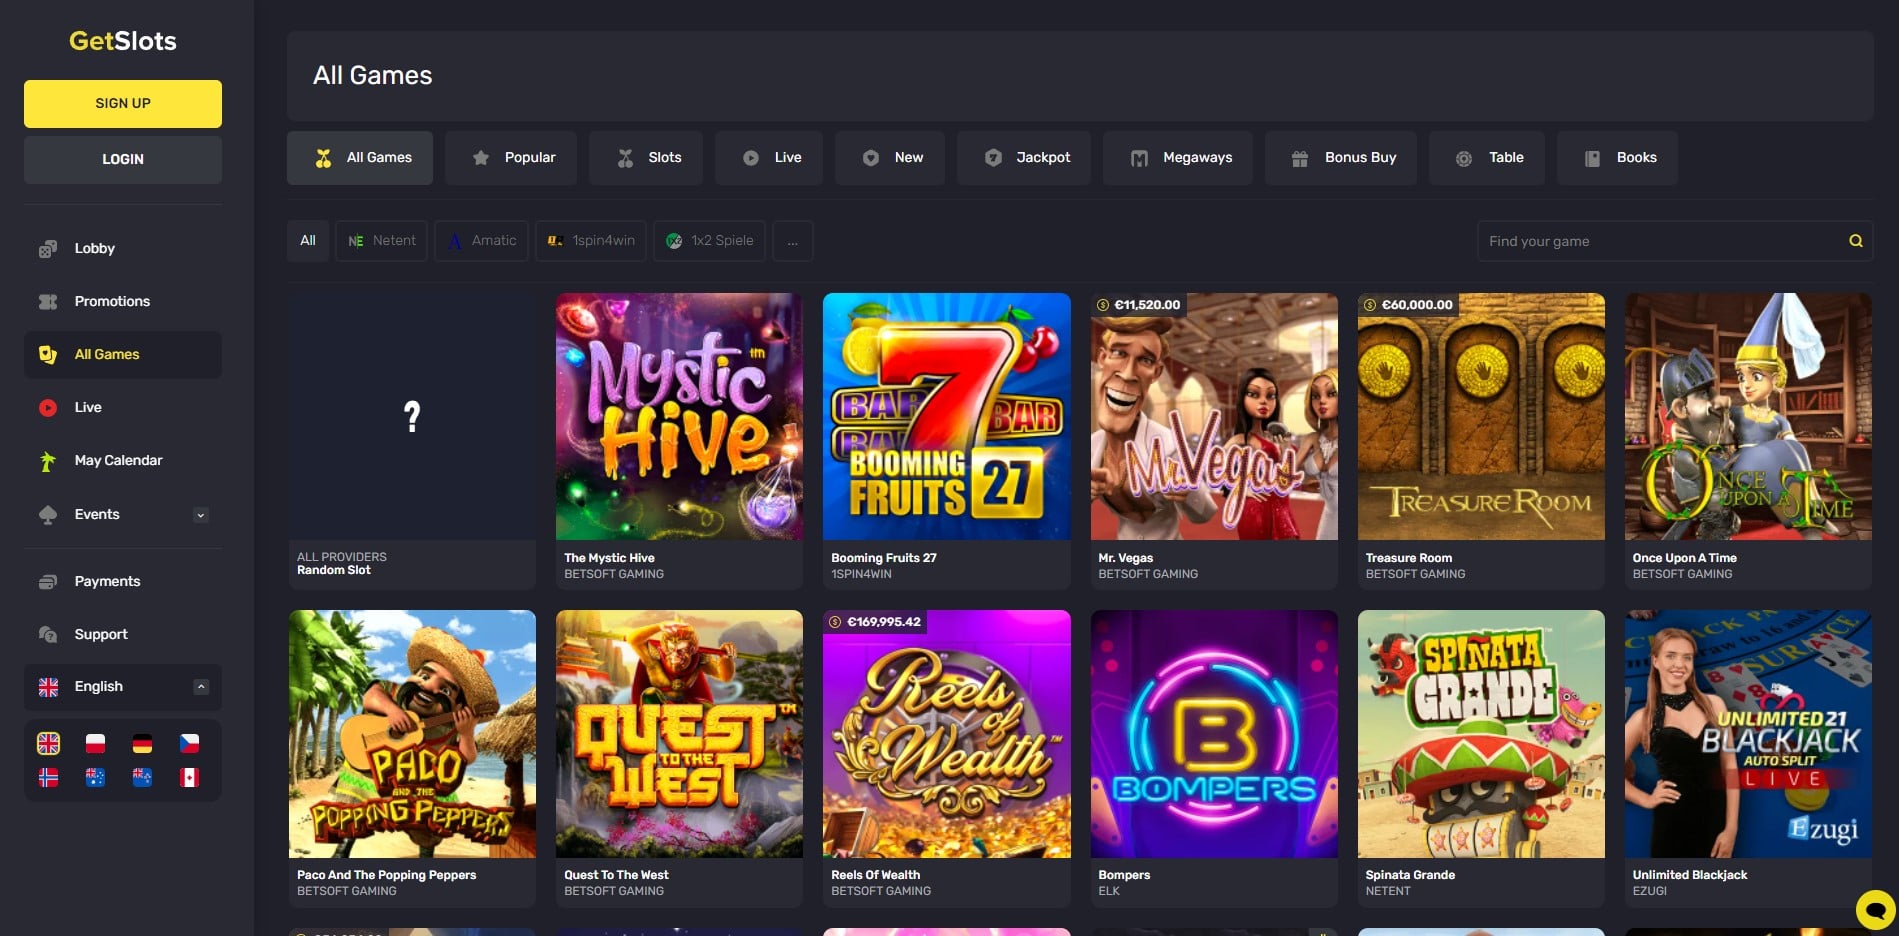The height and width of the screenshot is (936, 1899).
Task: Click the €11,520.00 jackpot badge
Action: (x=1138, y=305)
